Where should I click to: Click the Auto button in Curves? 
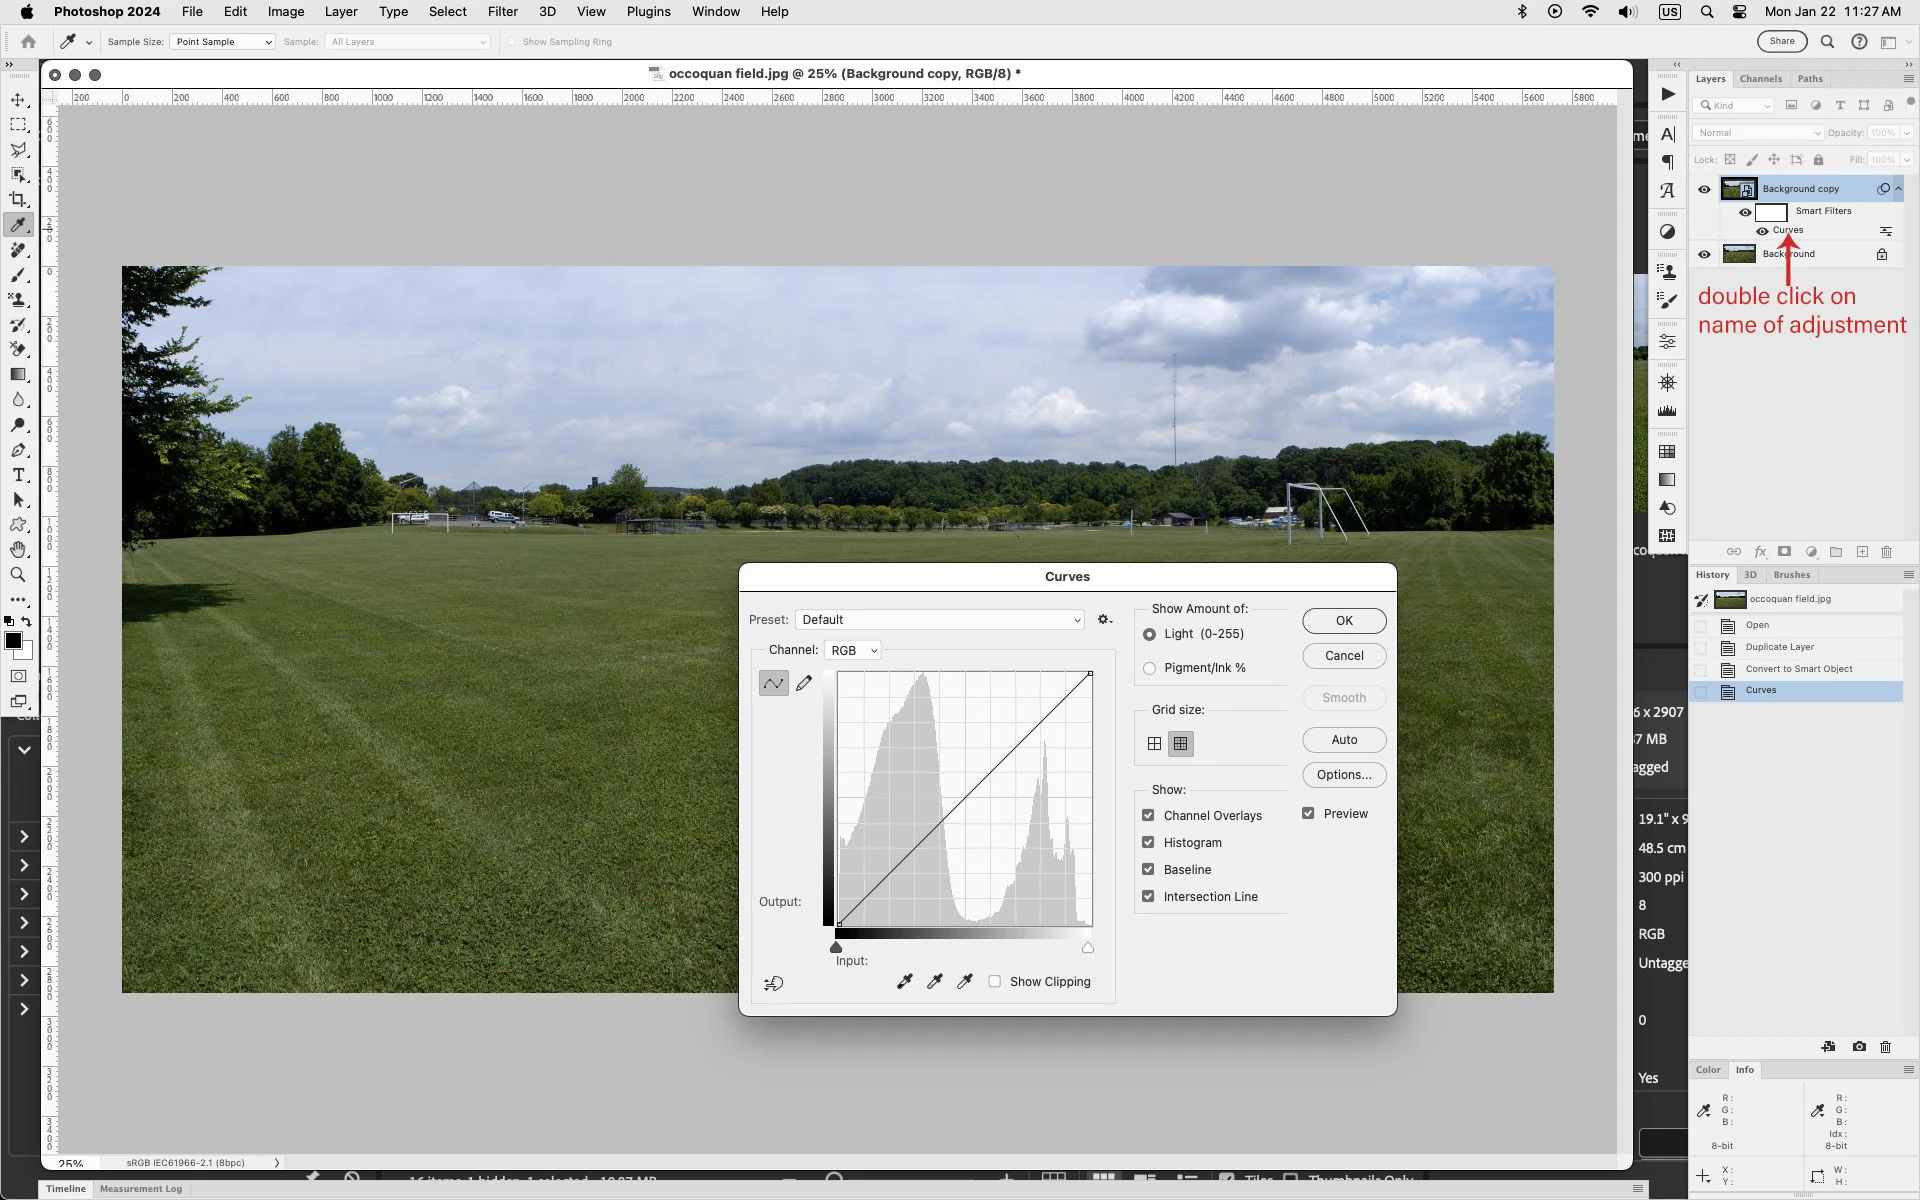(1344, 740)
